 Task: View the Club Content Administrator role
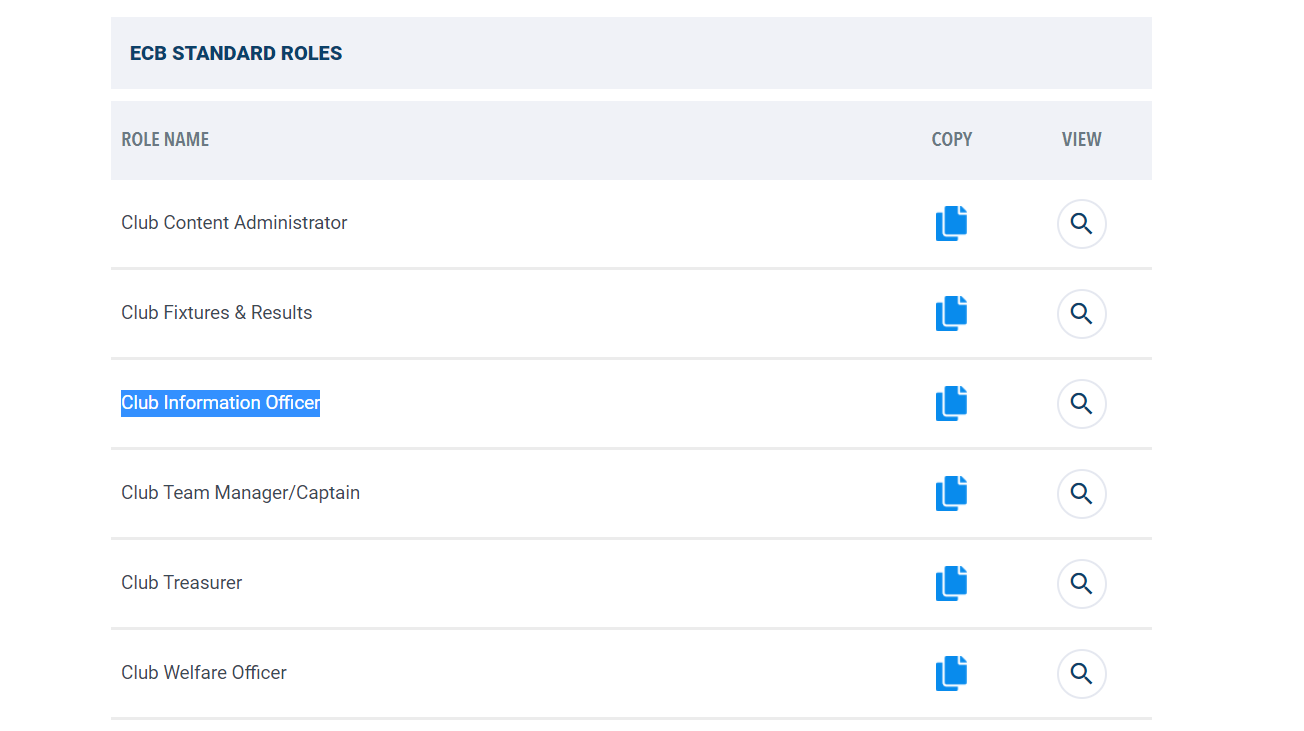(x=1081, y=224)
